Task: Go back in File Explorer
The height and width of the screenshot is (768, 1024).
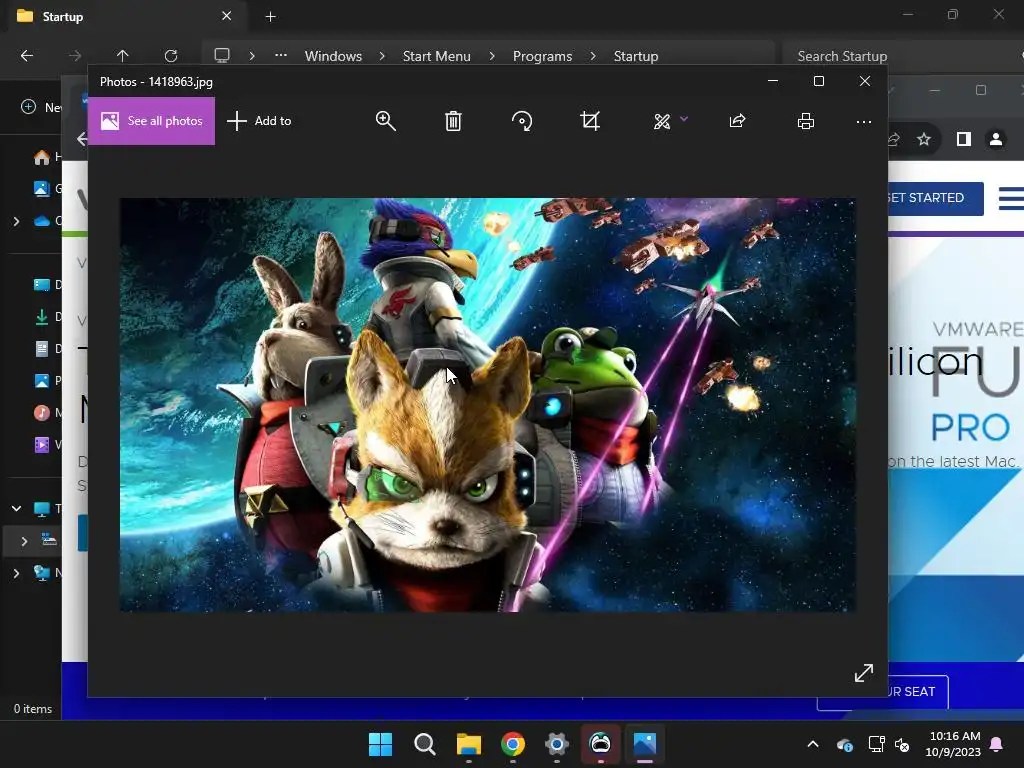Action: [x=27, y=56]
